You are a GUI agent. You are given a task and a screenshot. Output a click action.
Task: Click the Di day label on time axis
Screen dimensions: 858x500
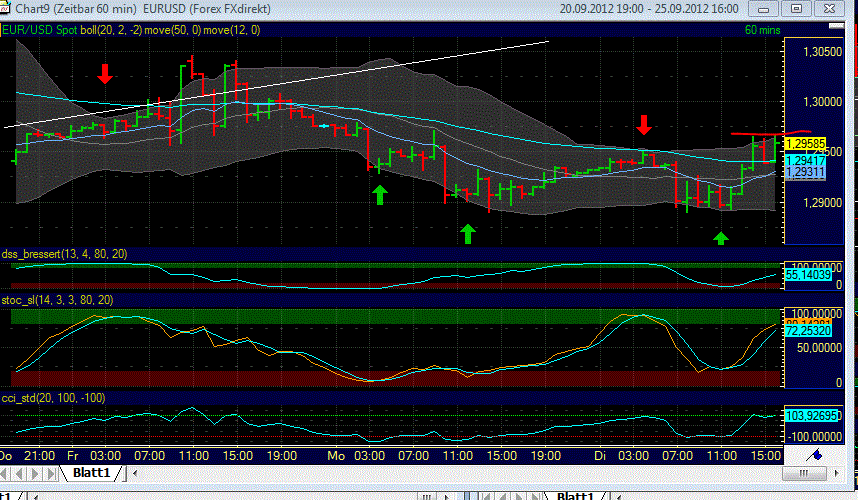(600, 456)
